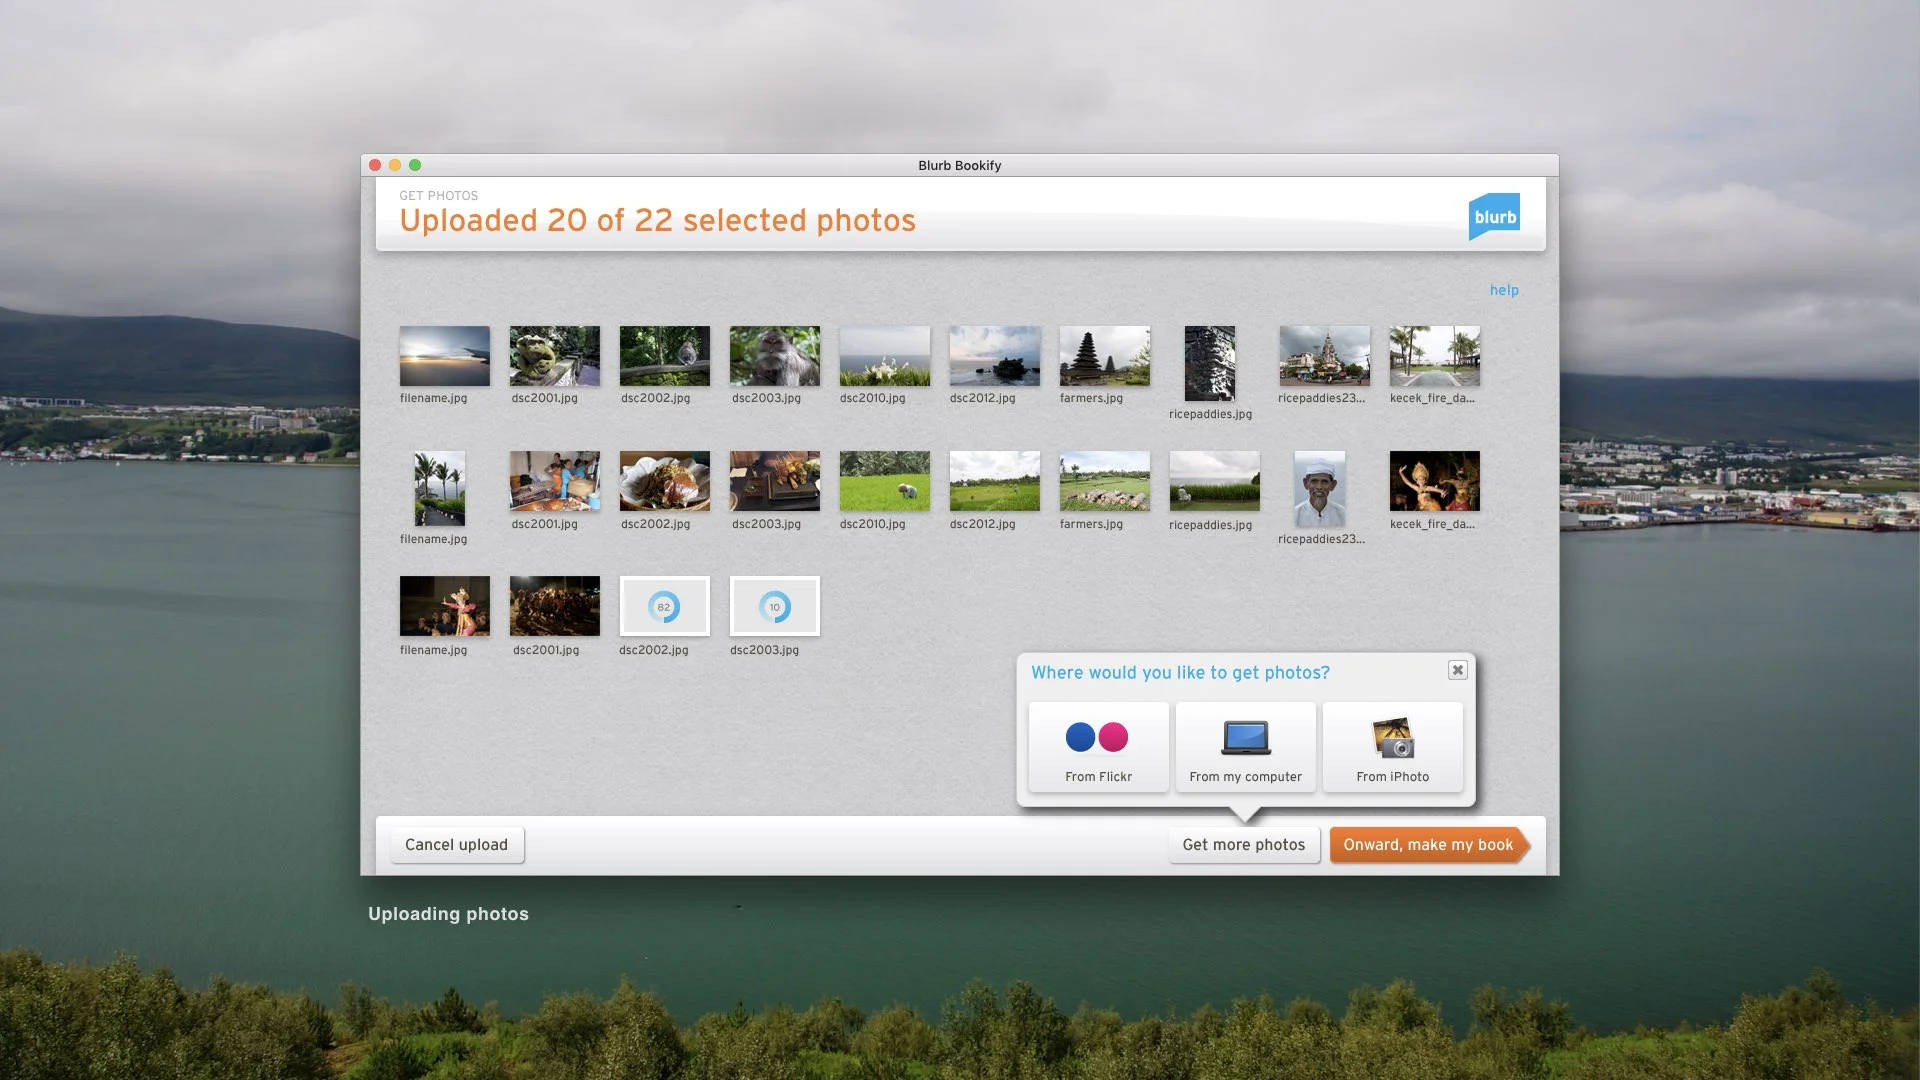Click the Blurb Bookify window title bar
The width and height of the screenshot is (1920, 1080).
(x=960, y=165)
